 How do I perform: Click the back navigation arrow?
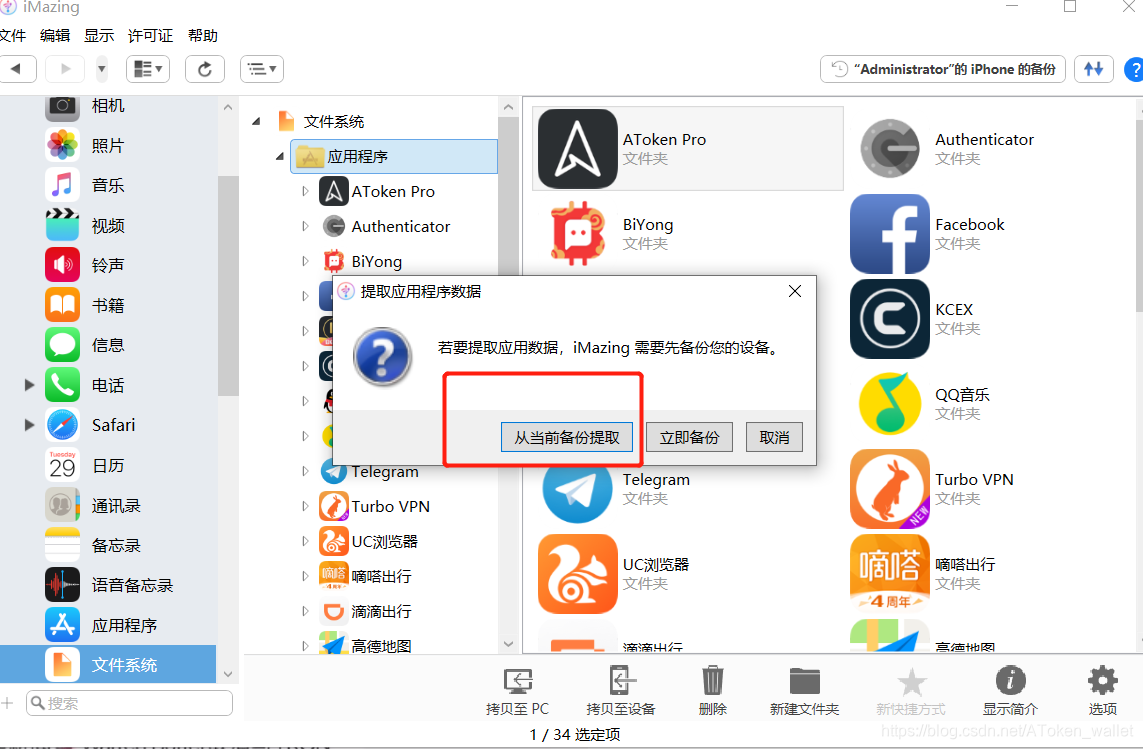(16, 69)
